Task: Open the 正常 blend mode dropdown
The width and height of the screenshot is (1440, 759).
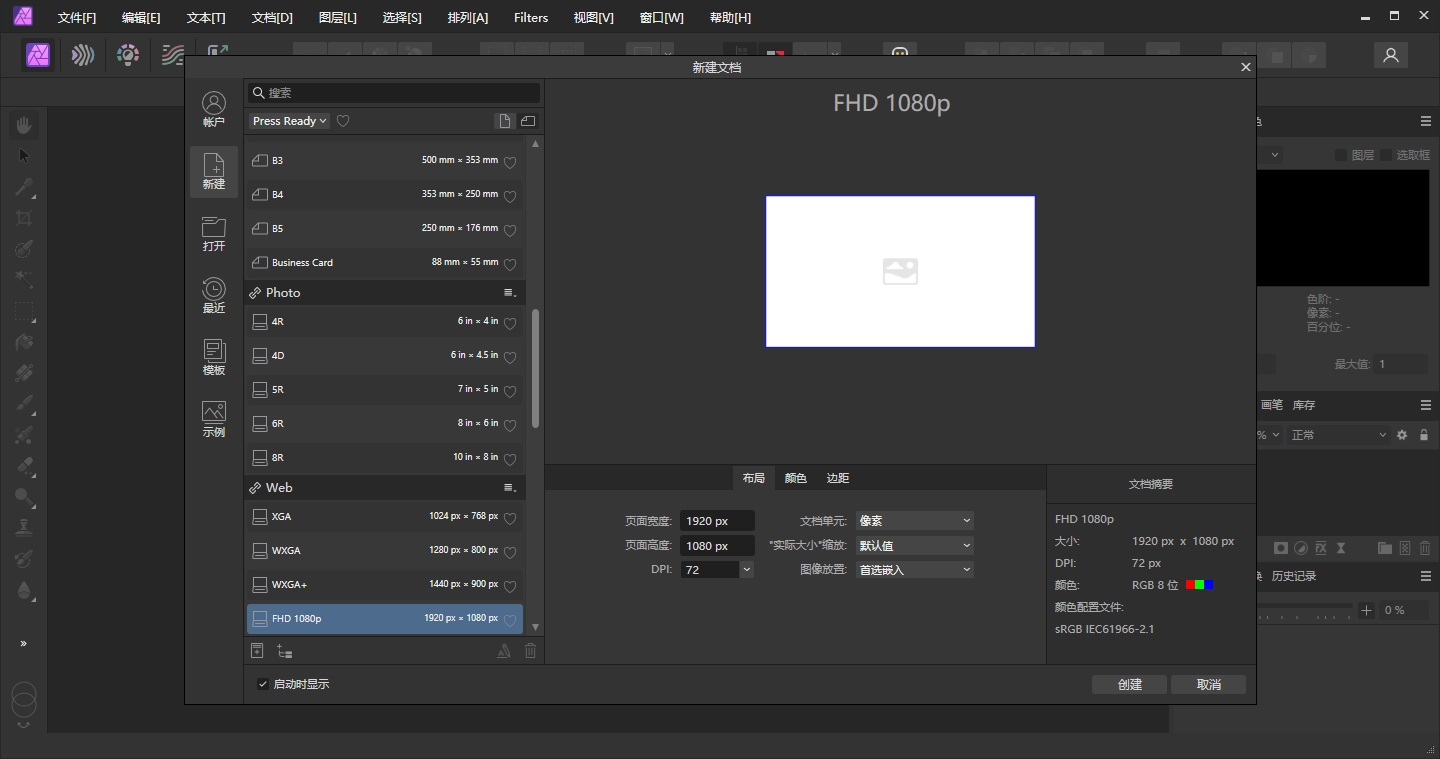Action: [x=1338, y=435]
